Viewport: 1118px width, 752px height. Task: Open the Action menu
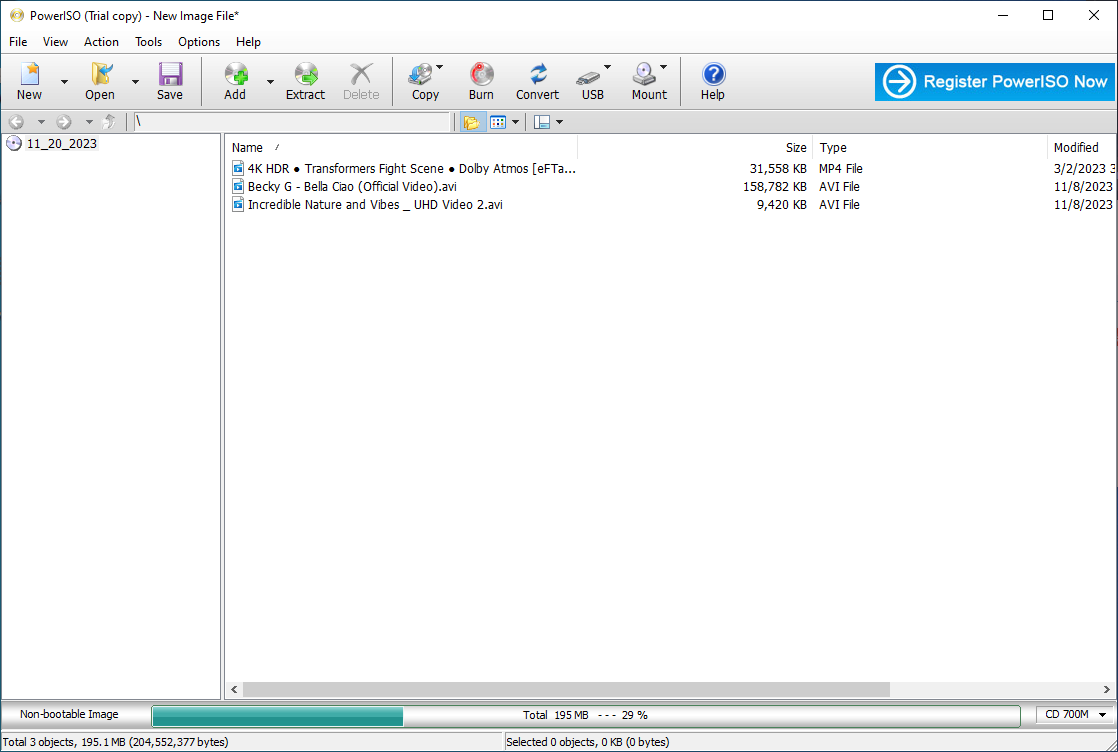pyautogui.click(x=101, y=42)
